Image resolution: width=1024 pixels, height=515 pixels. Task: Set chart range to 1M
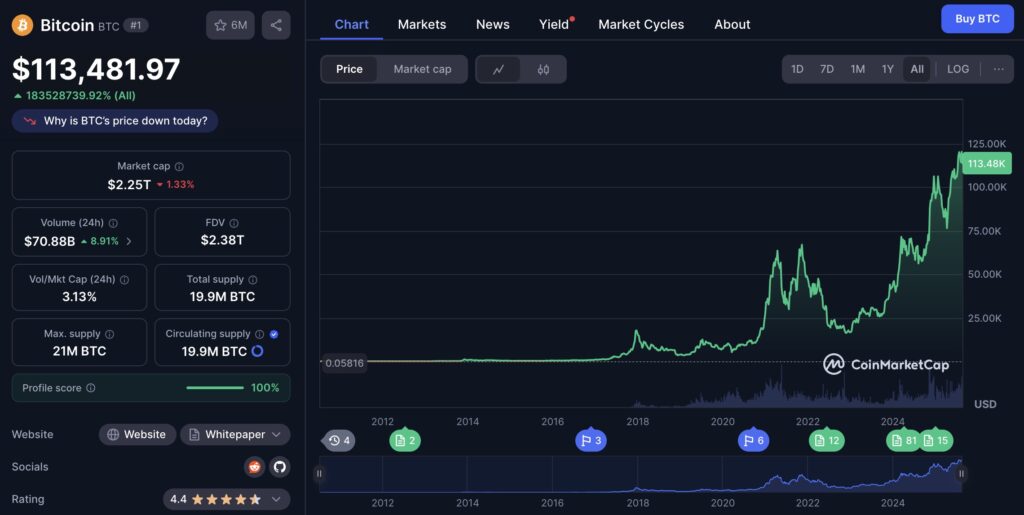(x=857, y=69)
